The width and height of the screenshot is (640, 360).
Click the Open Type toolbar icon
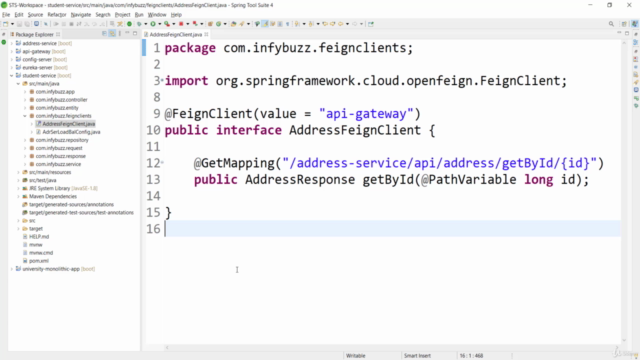click(233, 24)
